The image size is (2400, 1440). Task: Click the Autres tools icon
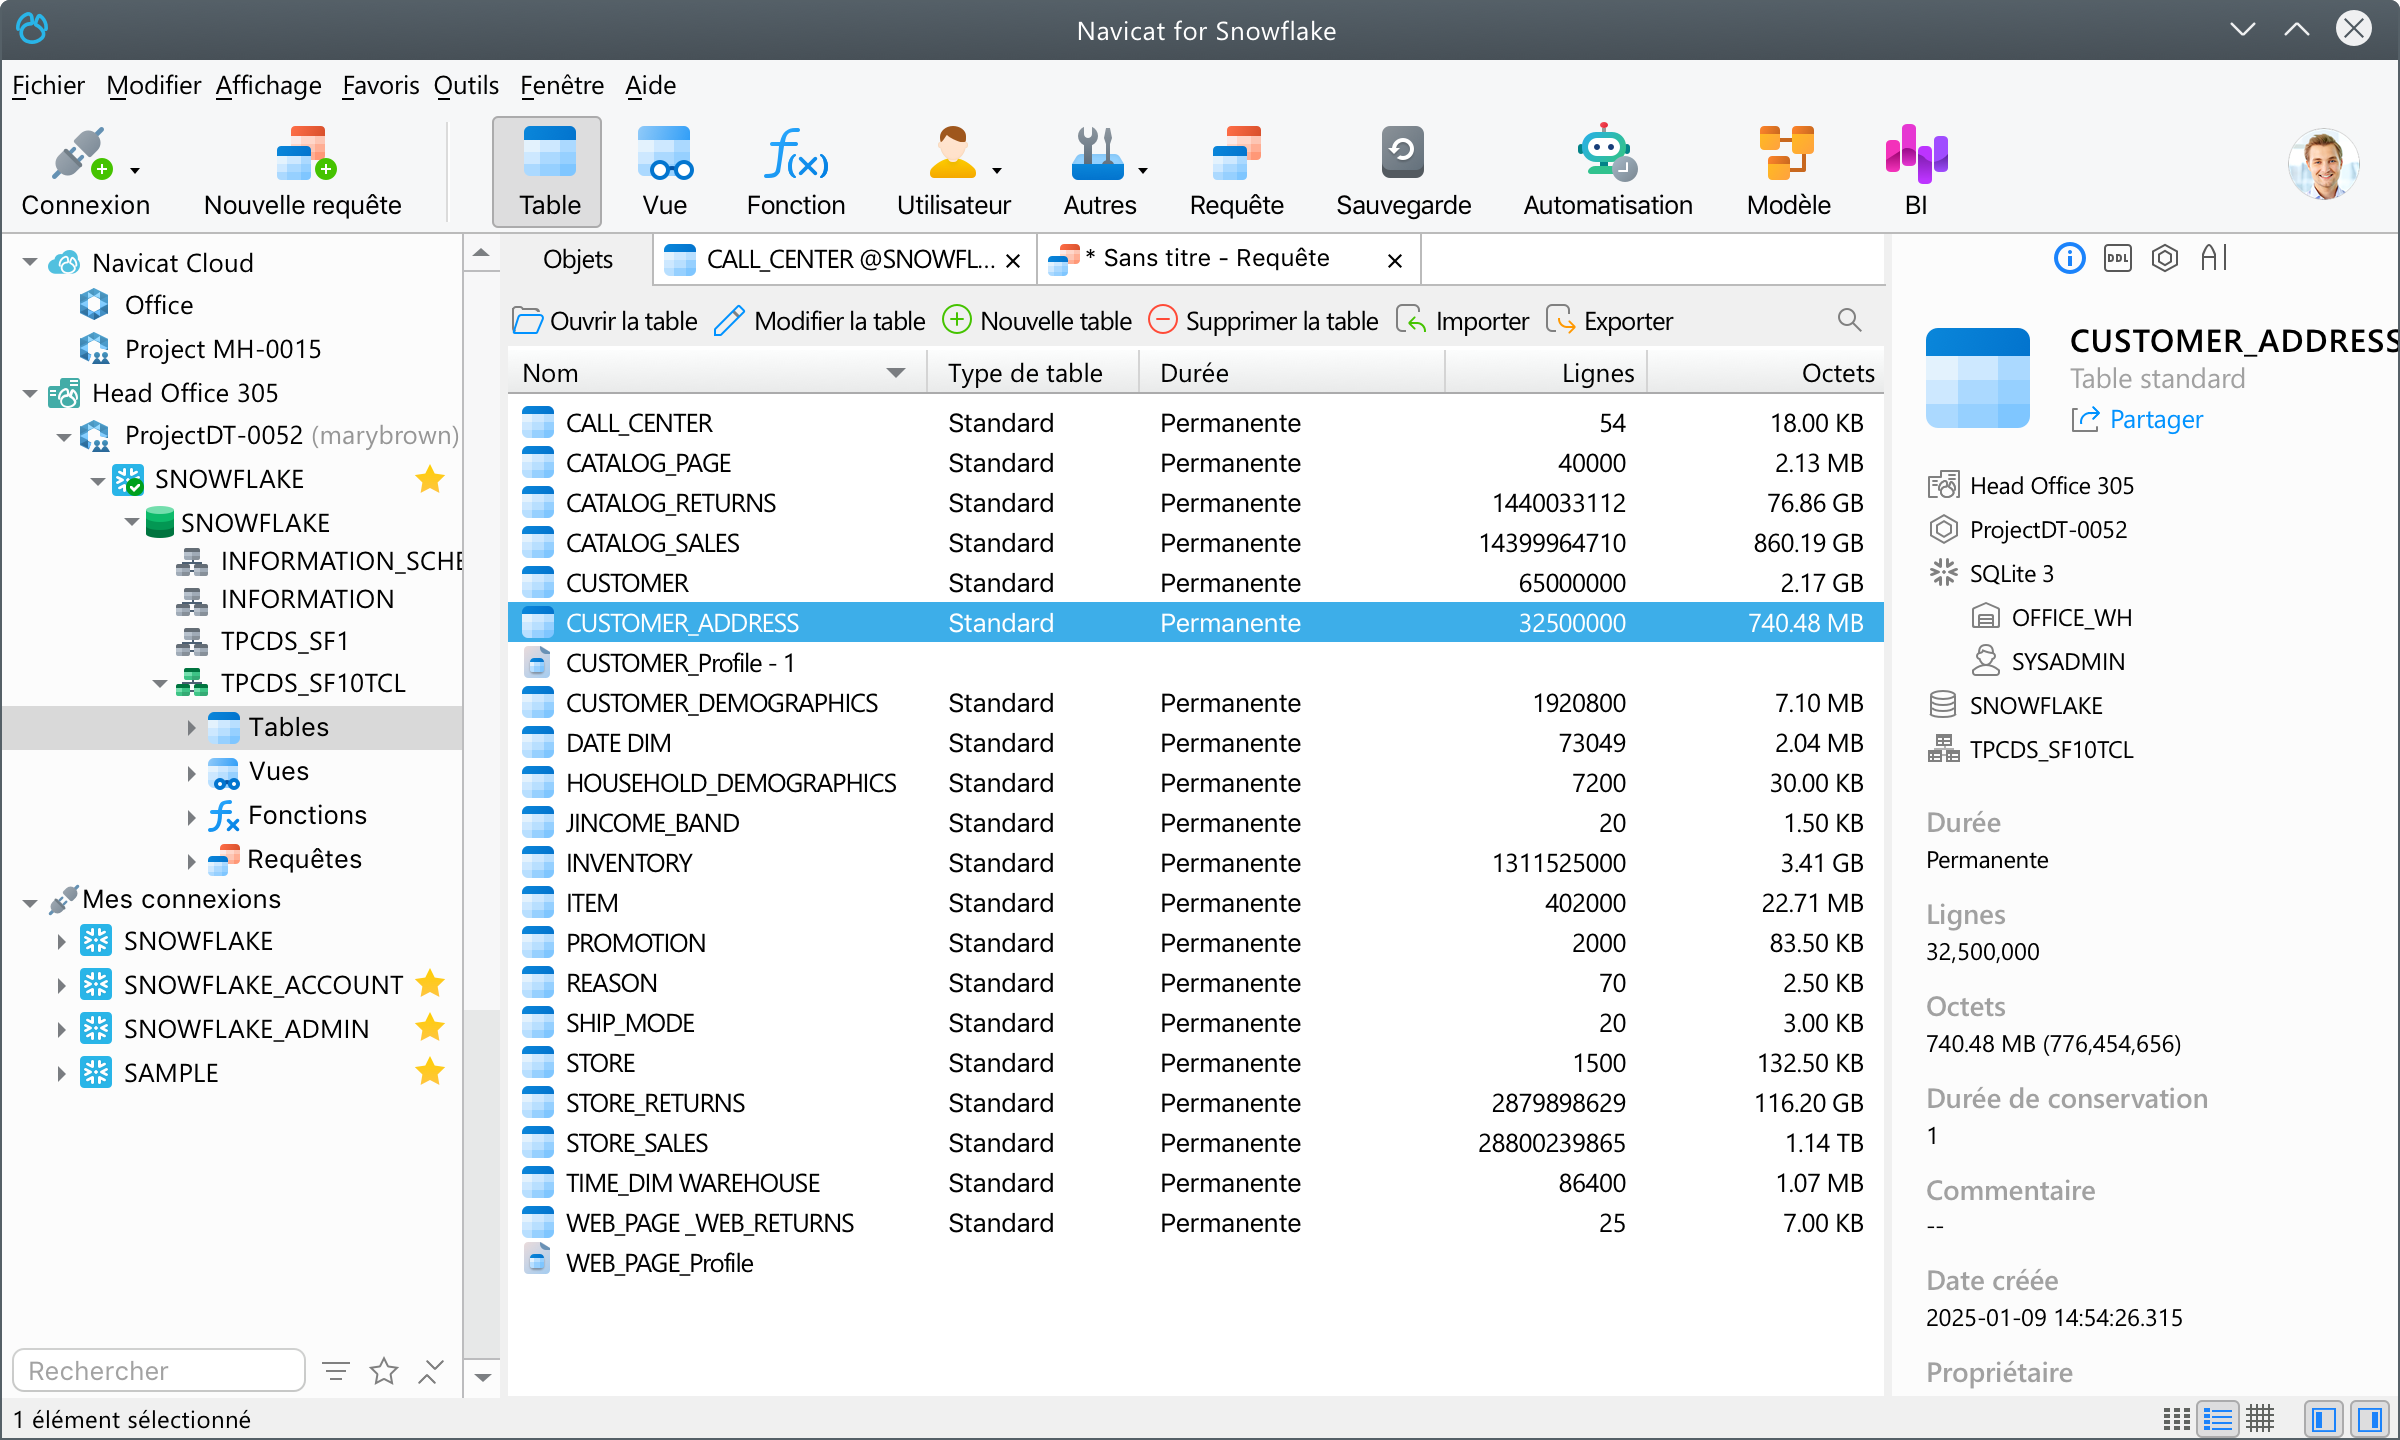[x=1099, y=172]
